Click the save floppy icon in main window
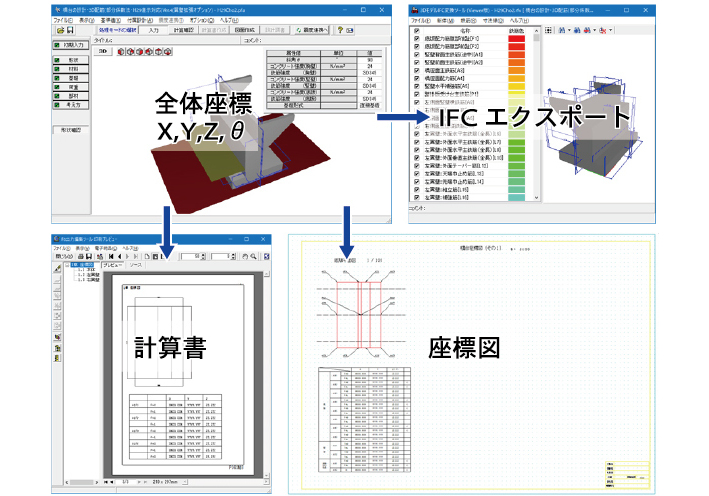This screenshot has width=709, height=496. [x=70, y=30]
